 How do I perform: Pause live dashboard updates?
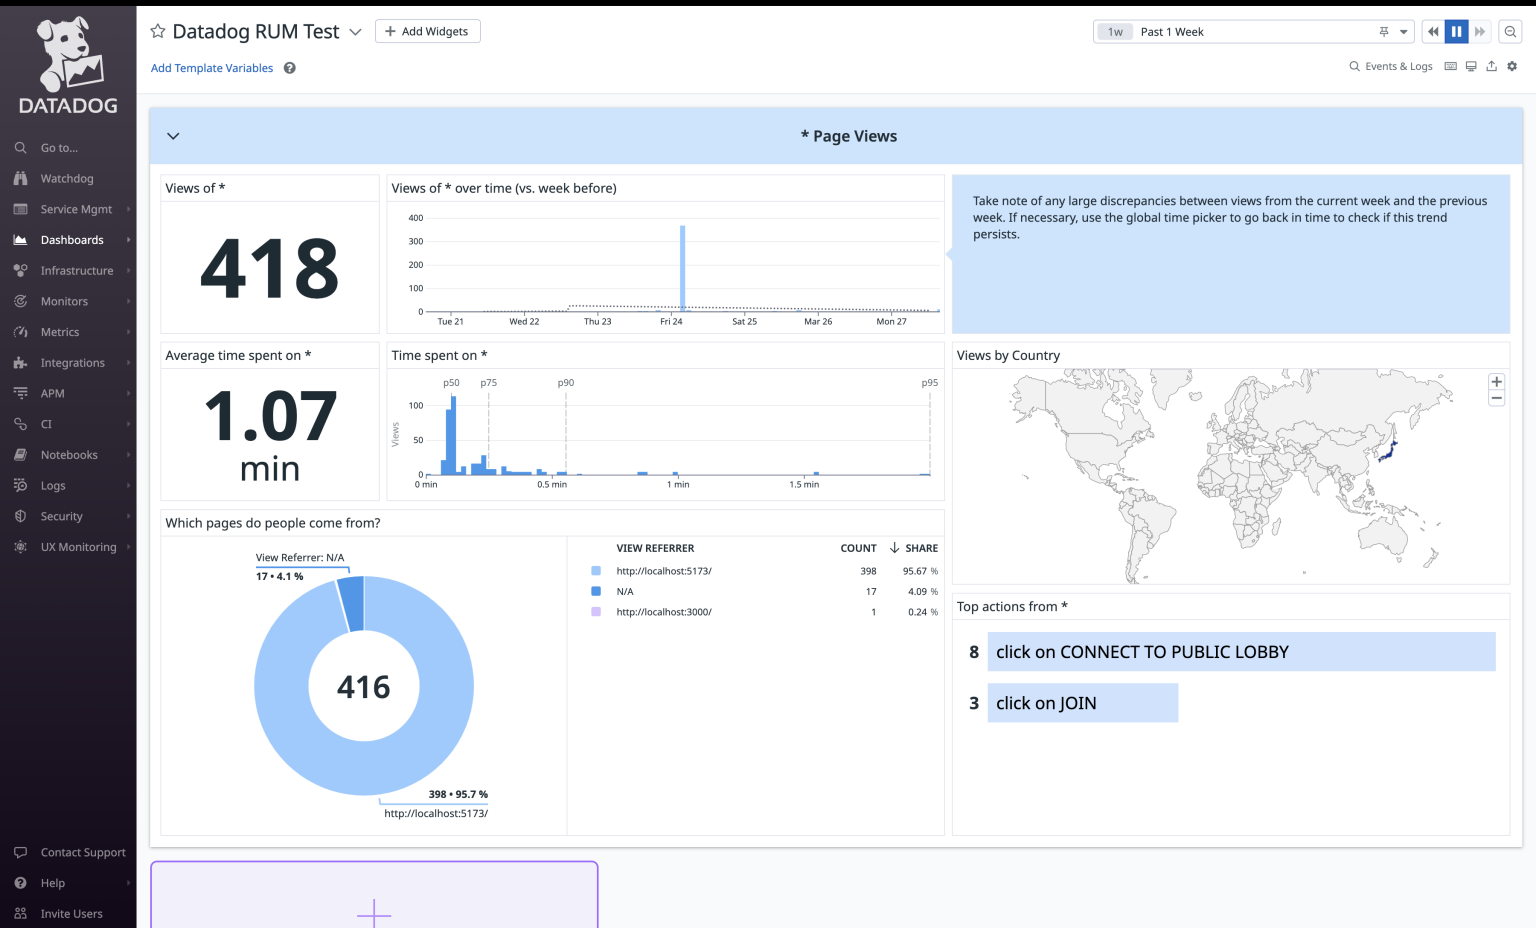coord(1456,31)
